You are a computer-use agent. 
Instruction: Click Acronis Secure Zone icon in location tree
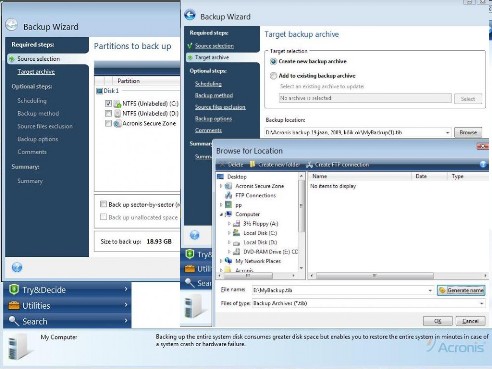click(x=229, y=186)
